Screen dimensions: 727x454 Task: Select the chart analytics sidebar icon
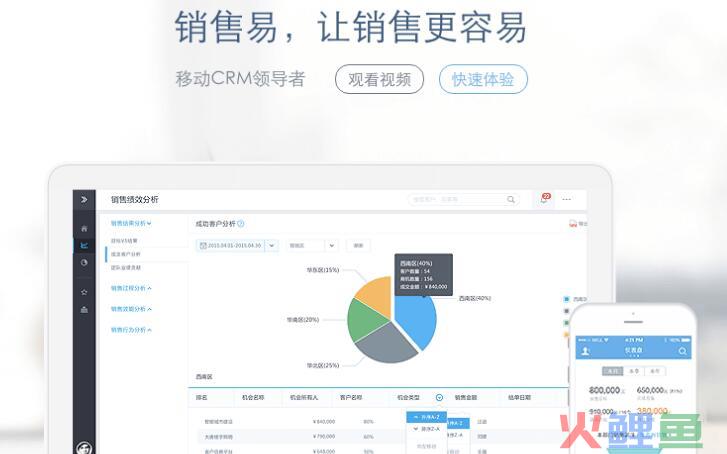pyautogui.click(x=84, y=245)
